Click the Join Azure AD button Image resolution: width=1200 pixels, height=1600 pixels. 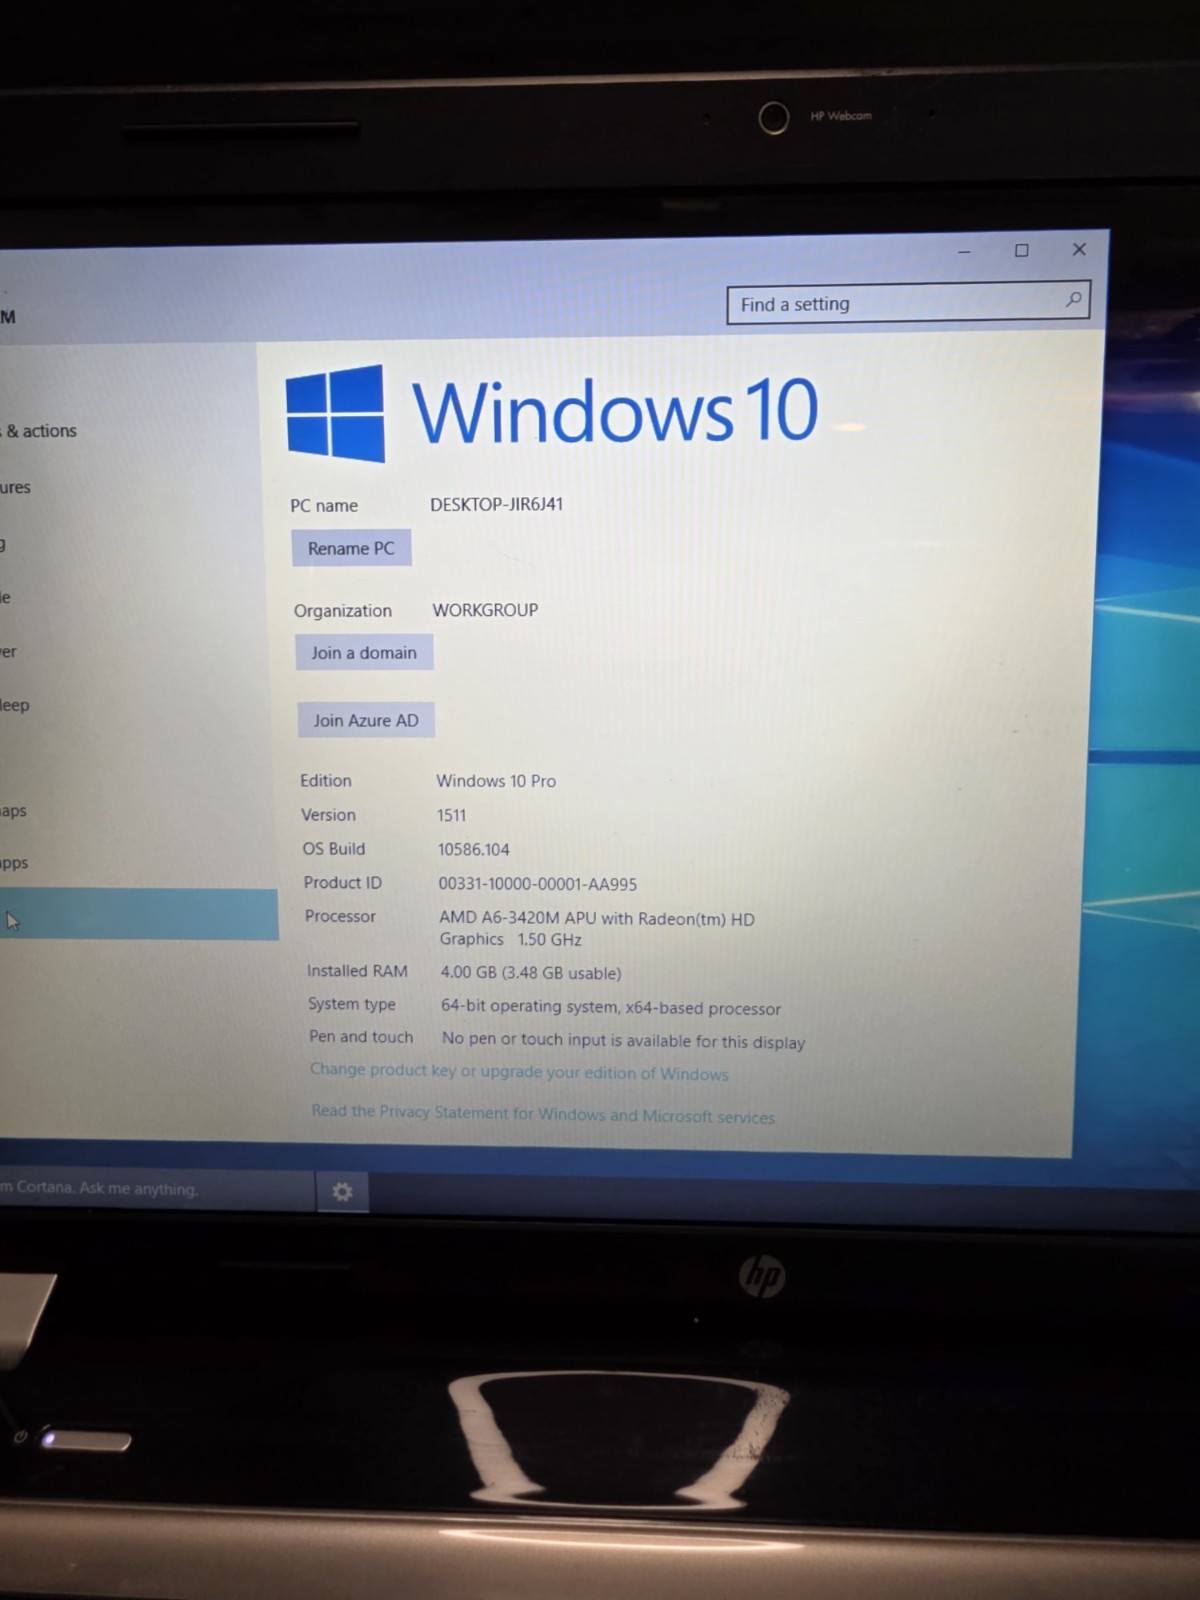tap(366, 720)
